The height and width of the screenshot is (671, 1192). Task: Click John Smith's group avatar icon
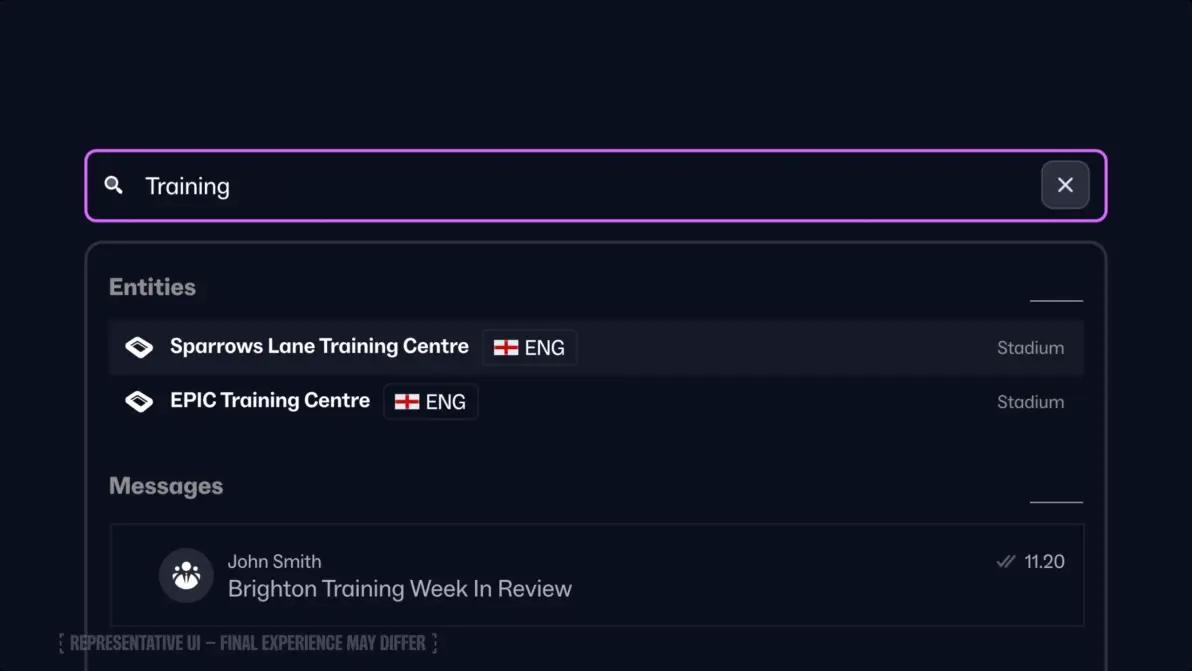click(186, 575)
